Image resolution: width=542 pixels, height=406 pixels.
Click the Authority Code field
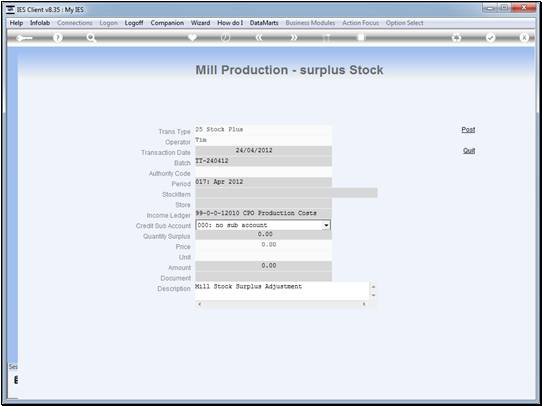click(263, 172)
